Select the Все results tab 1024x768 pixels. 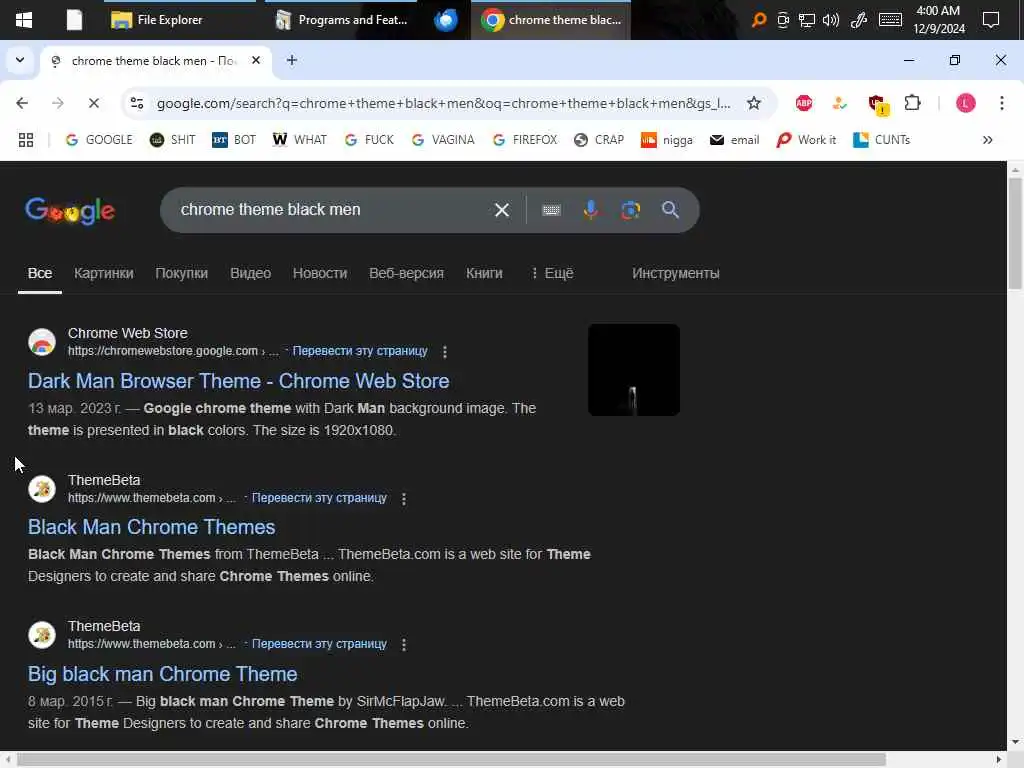[40, 273]
